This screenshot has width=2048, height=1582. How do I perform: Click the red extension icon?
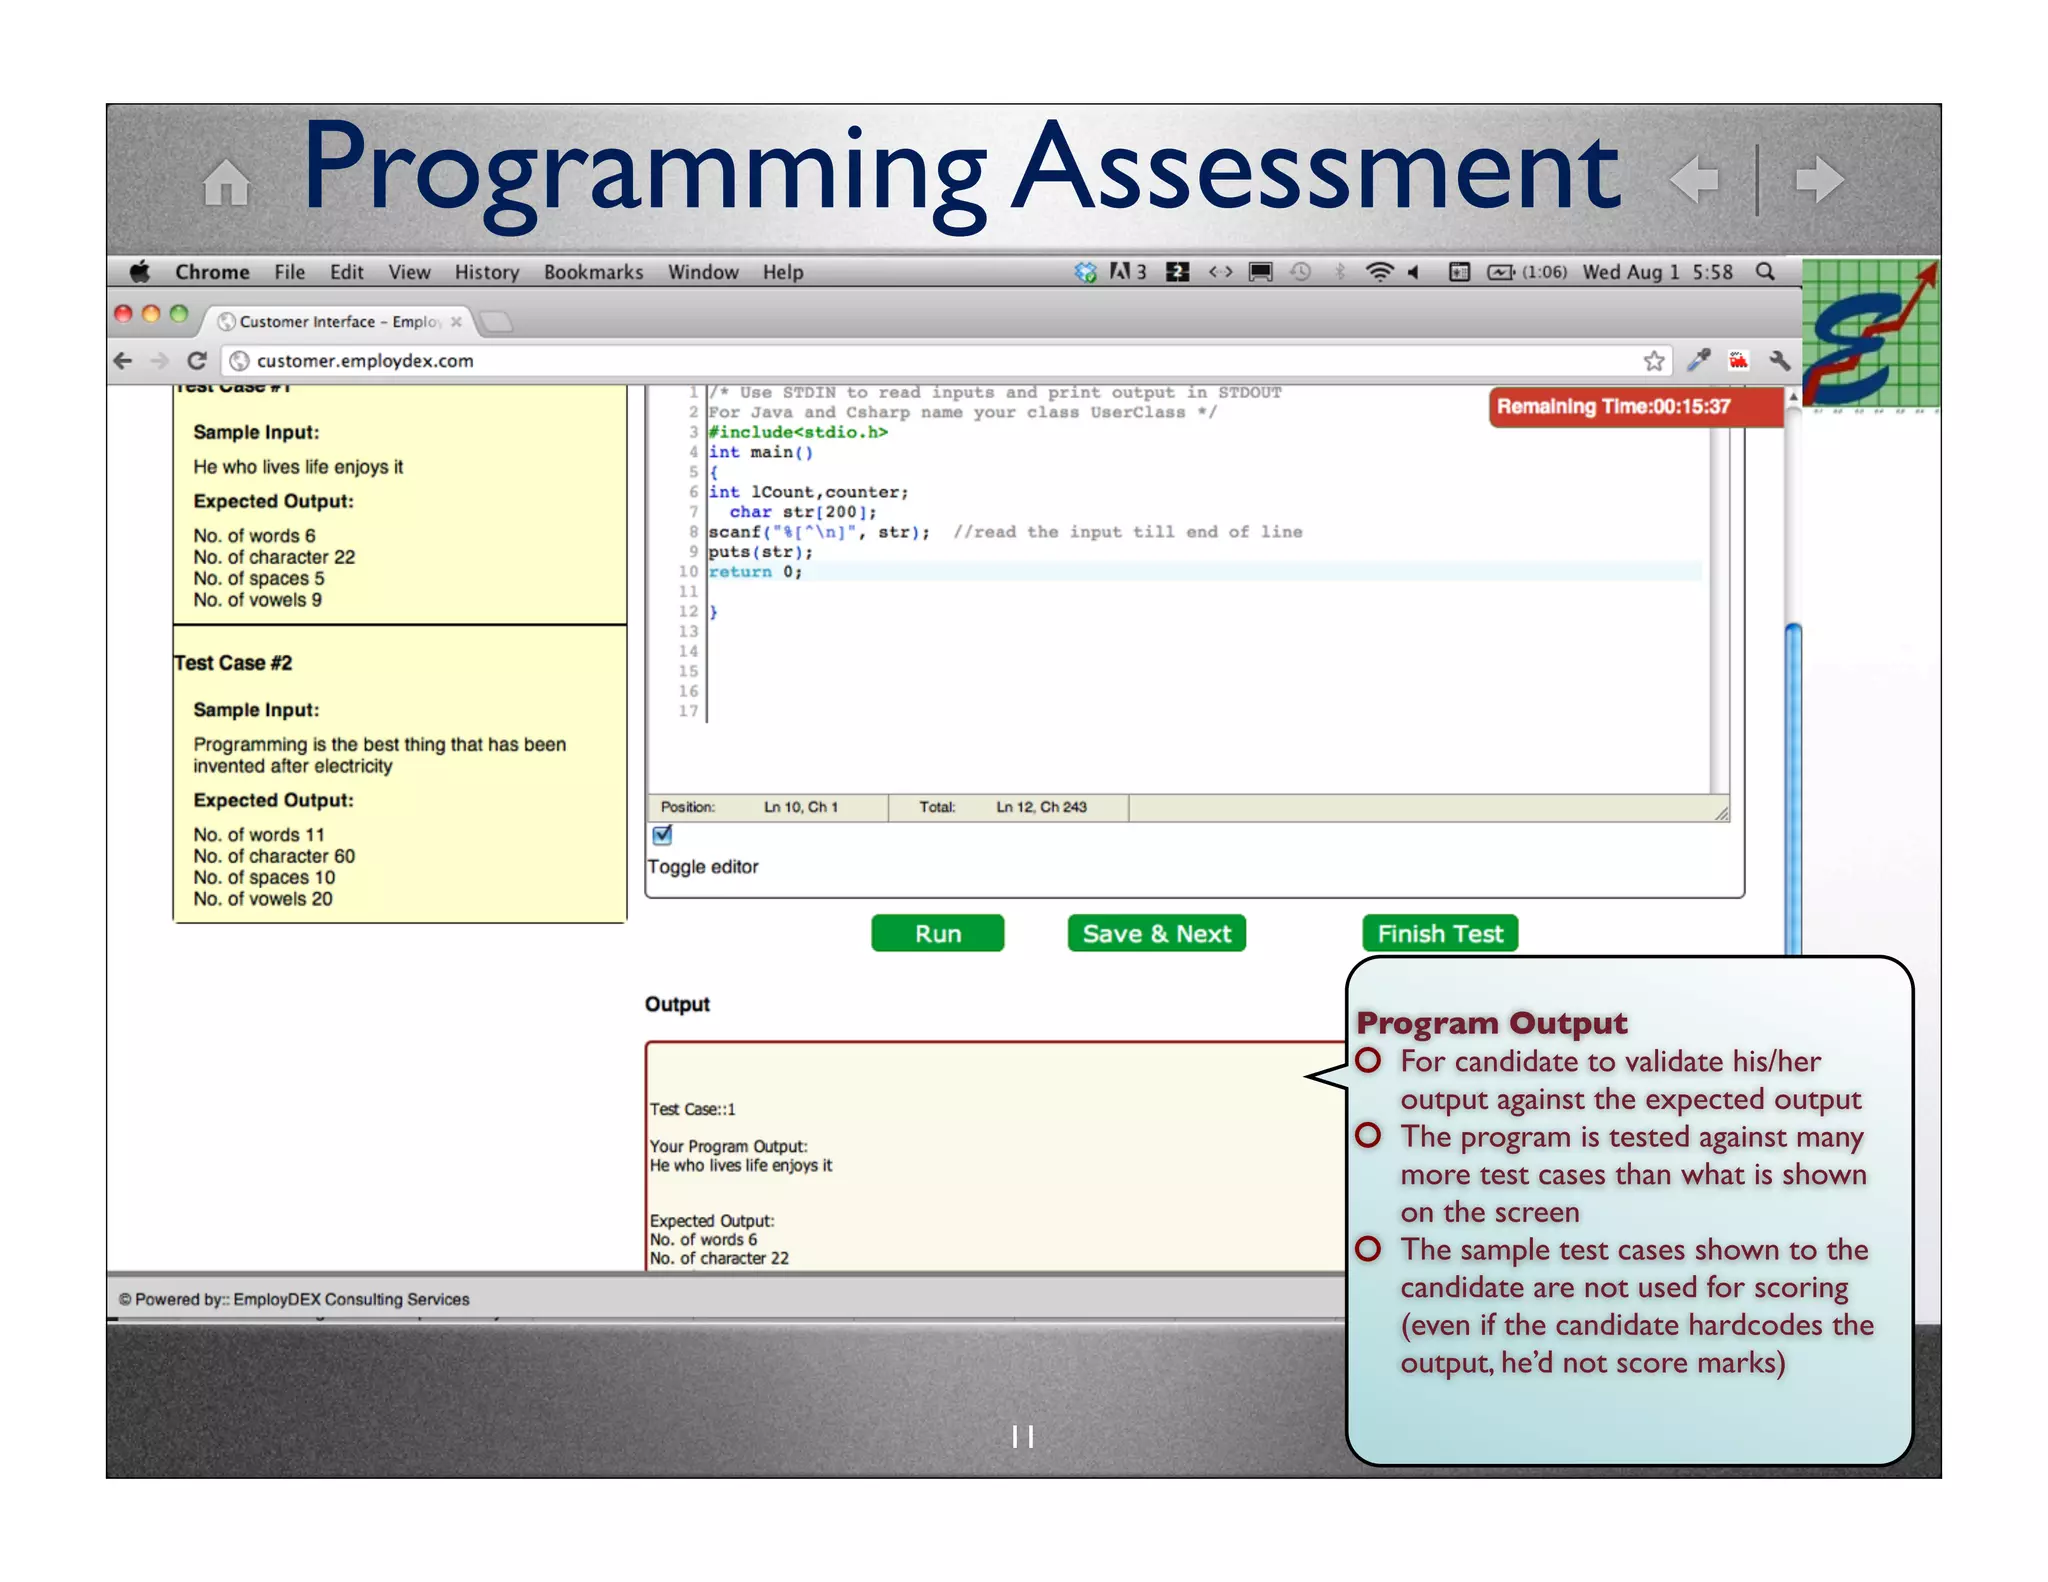click(x=1738, y=361)
